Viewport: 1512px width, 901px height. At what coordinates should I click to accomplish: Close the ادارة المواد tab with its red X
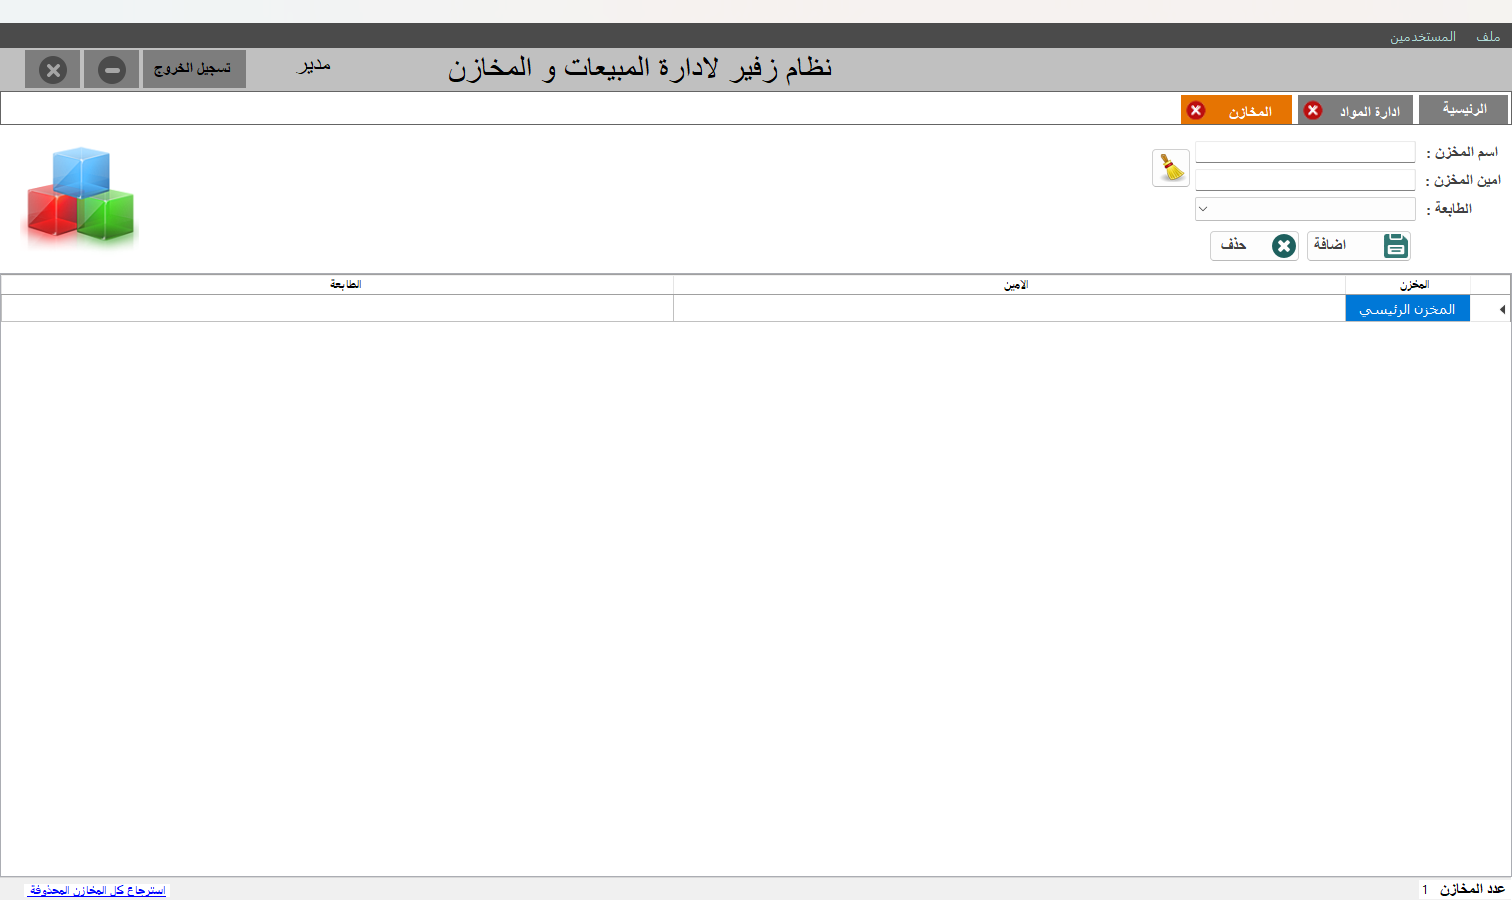(1313, 111)
